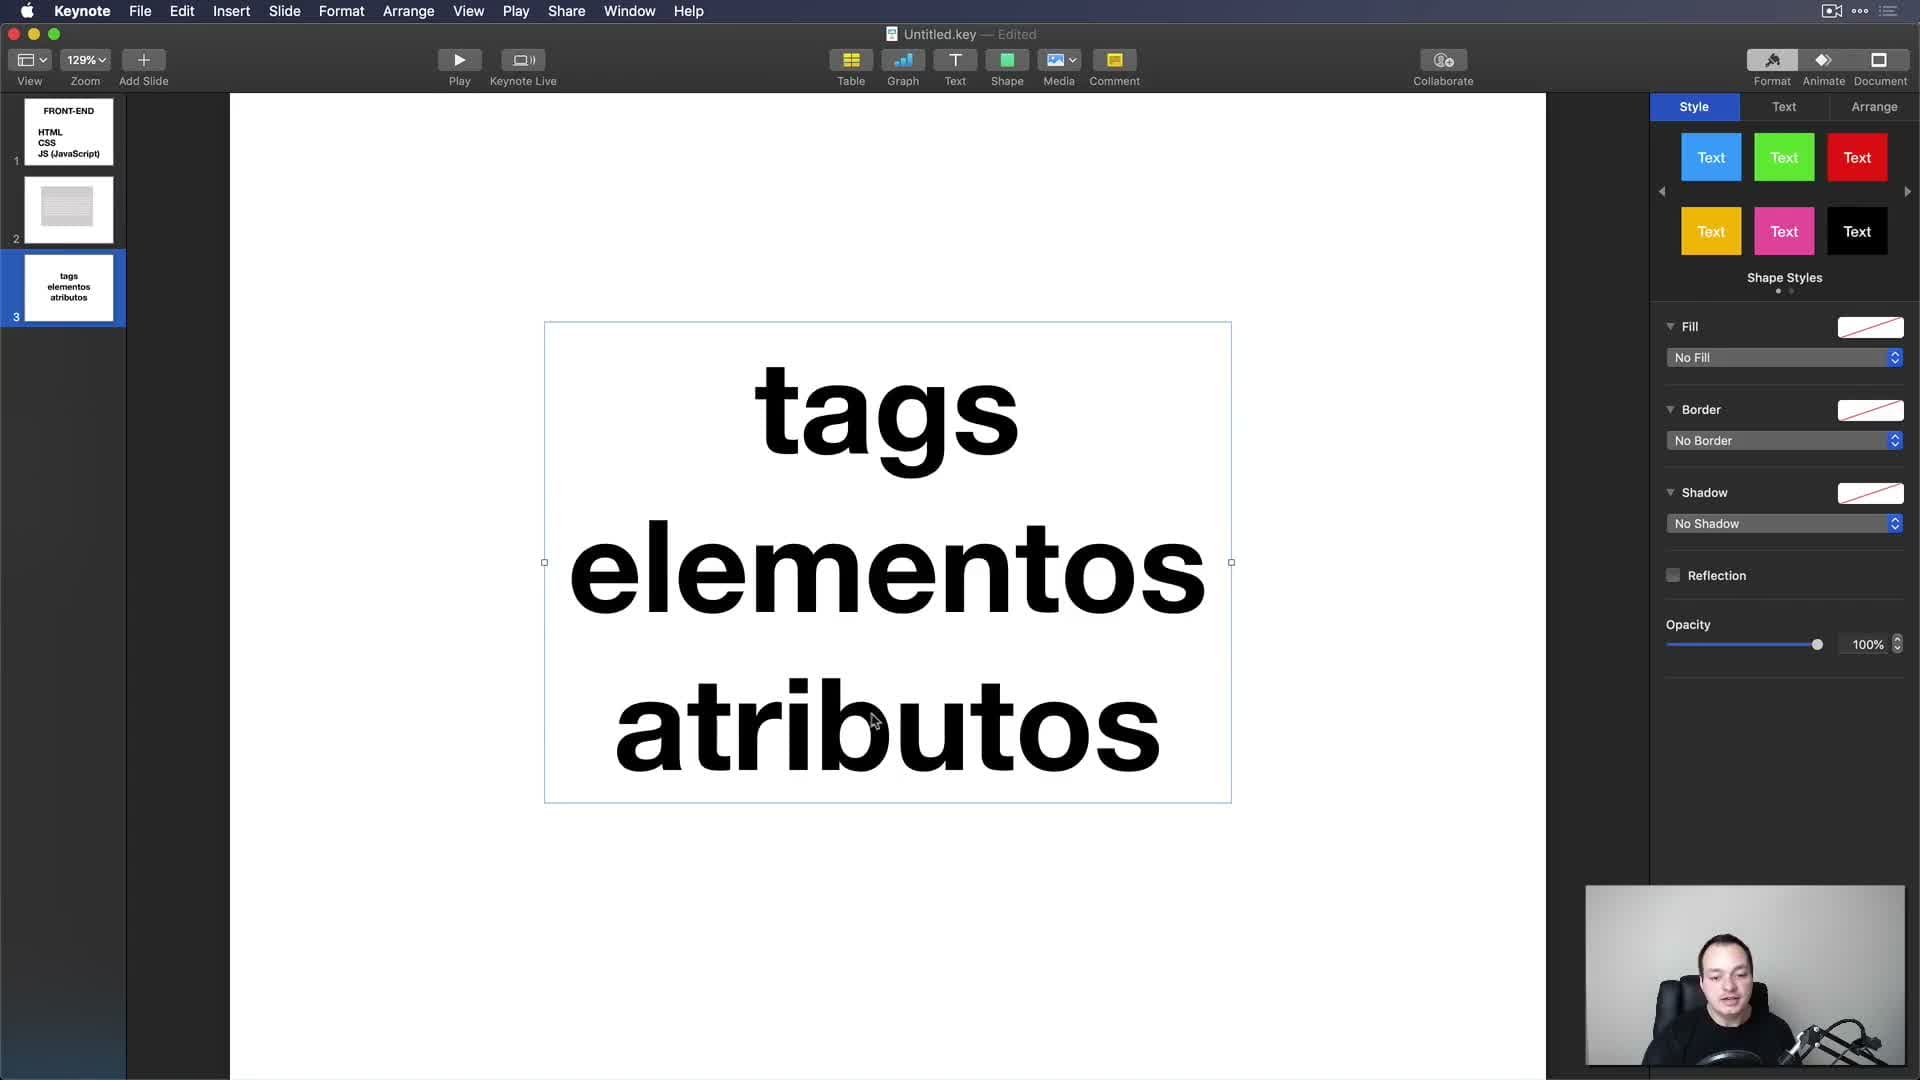
Task: Open the Arrange menu in menu bar
Action: 408,11
